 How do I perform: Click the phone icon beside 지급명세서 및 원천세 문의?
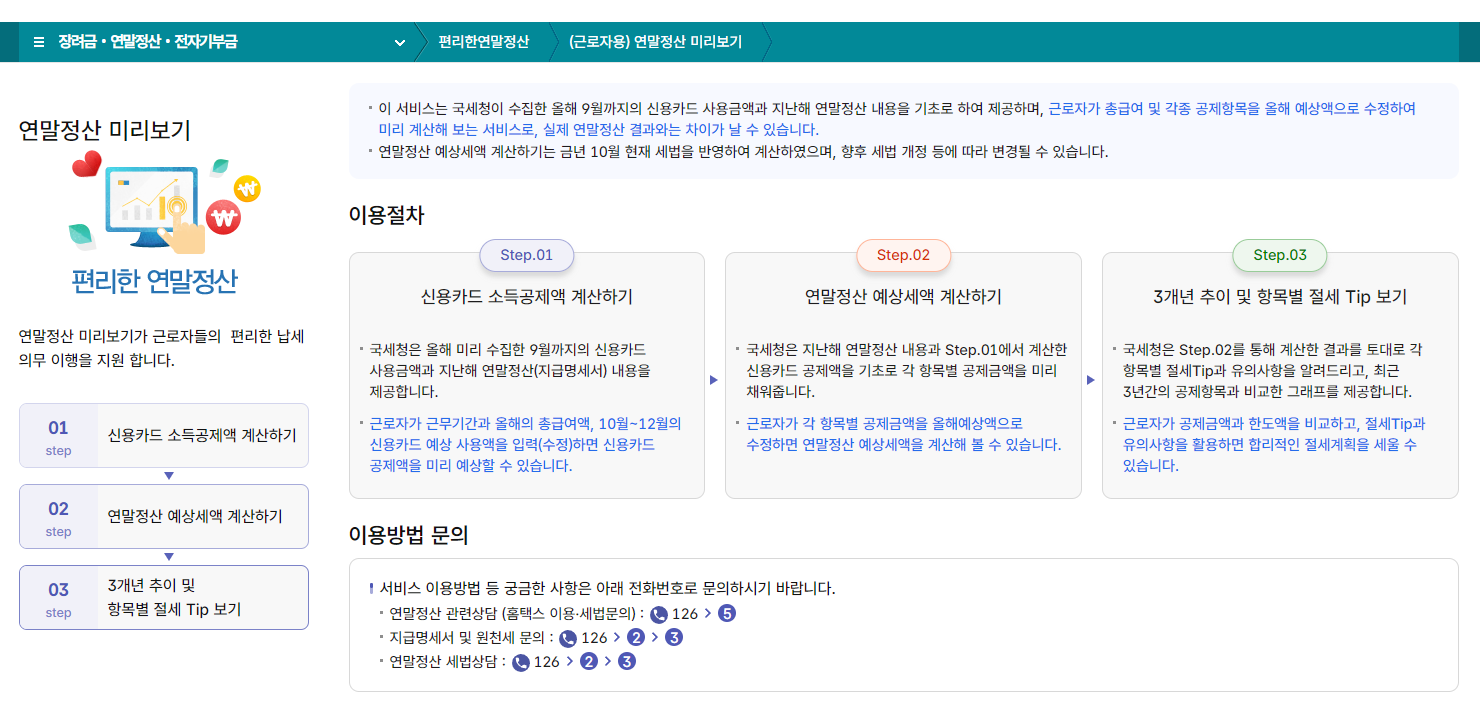[568, 637]
